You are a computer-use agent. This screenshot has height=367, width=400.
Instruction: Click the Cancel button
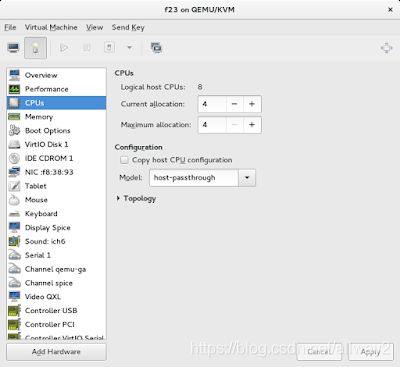click(x=319, y=352)
